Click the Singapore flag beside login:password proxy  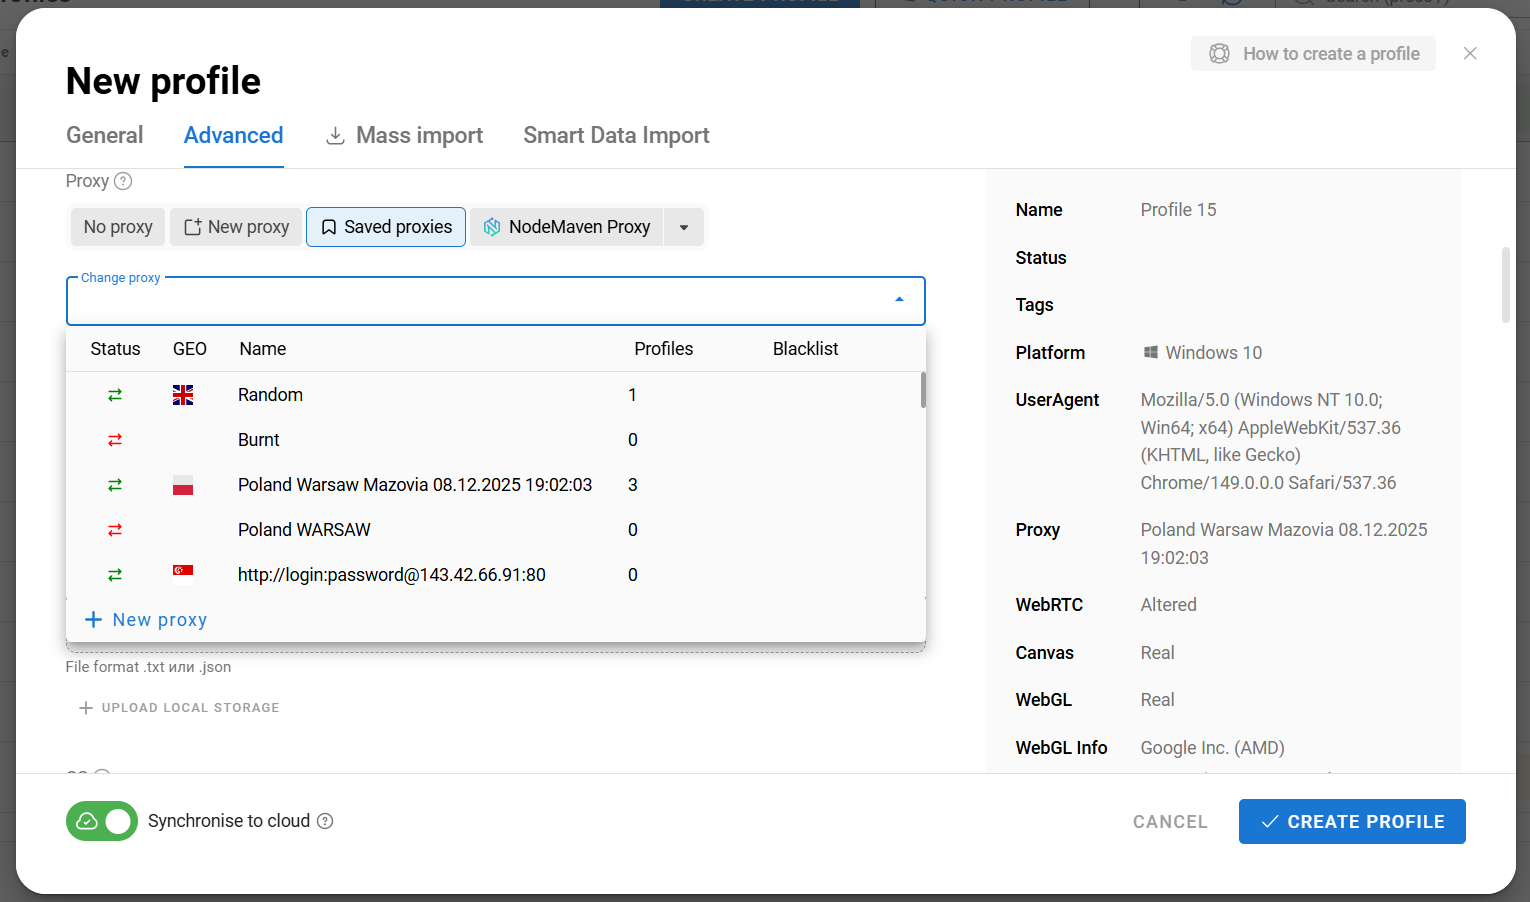[183, 571]
